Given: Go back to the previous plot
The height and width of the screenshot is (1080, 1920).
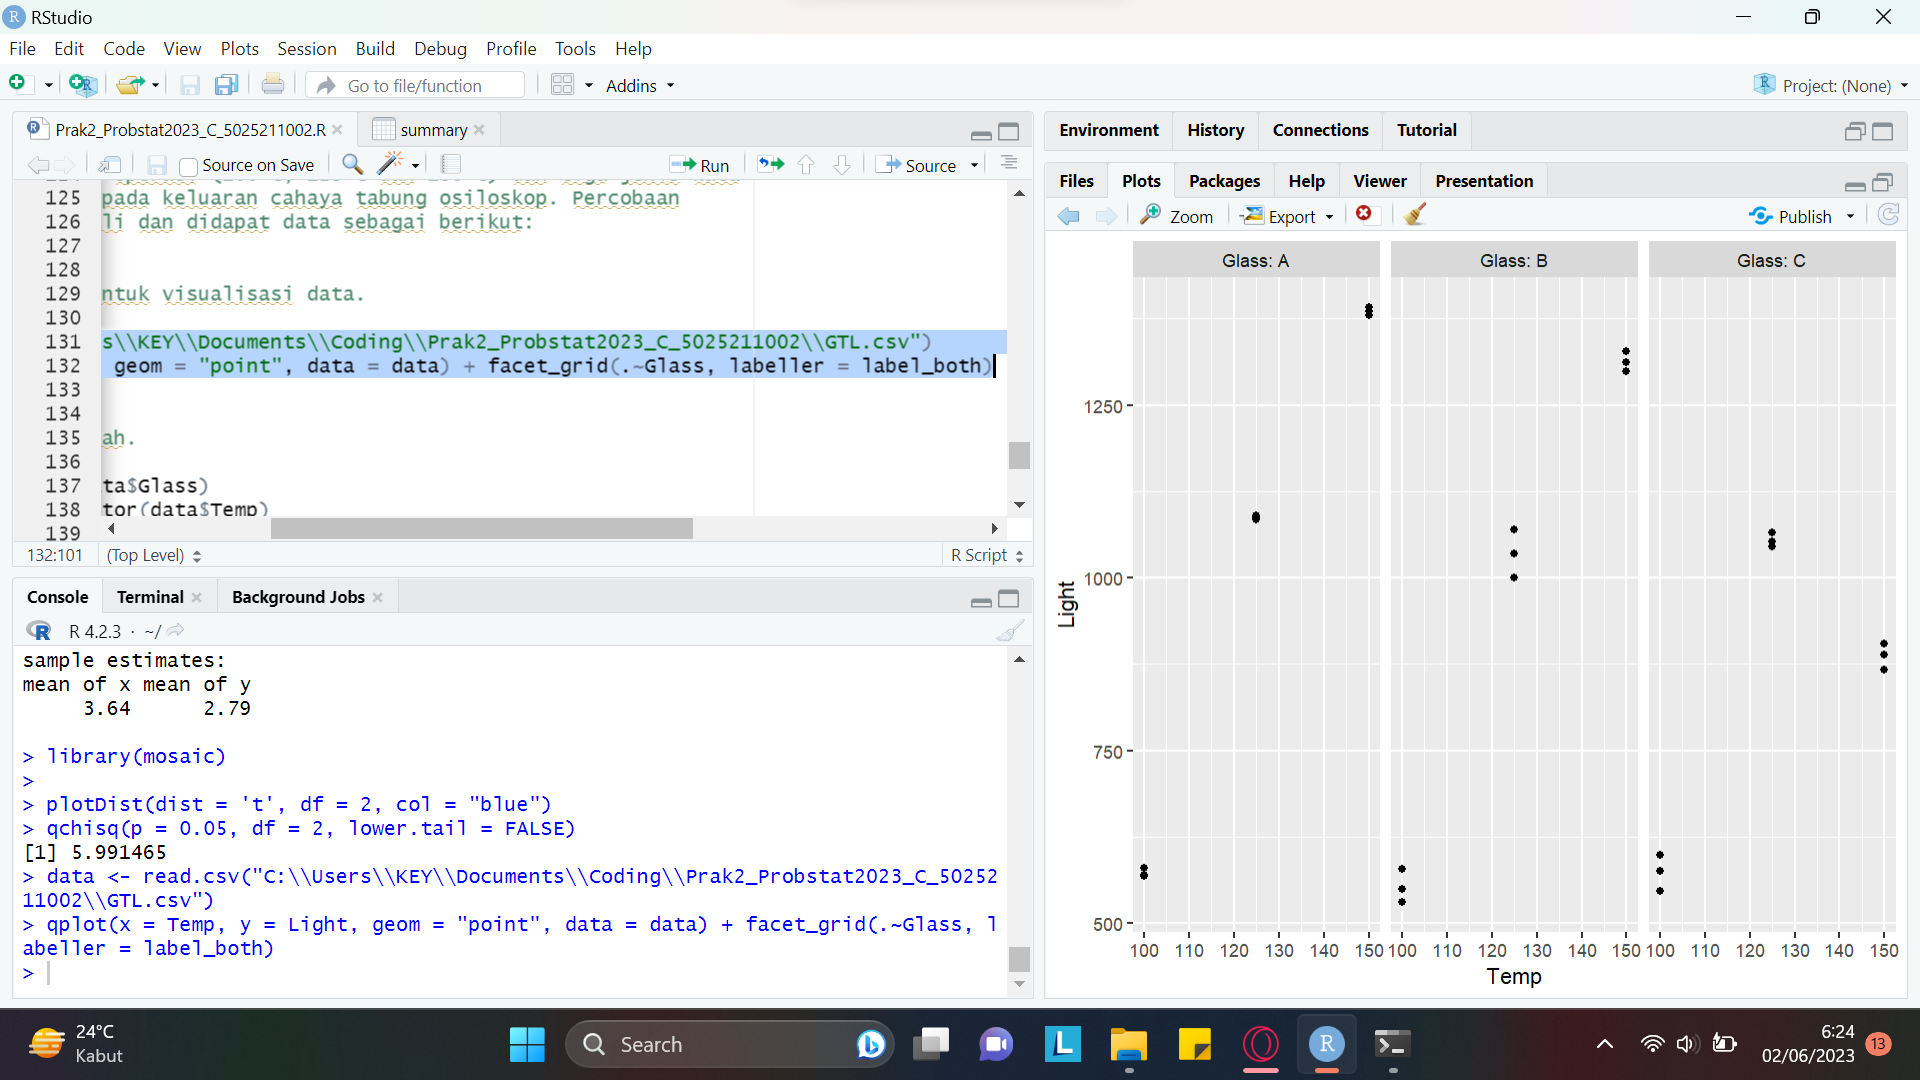Looking at the screenshot, I should 1068,215.
